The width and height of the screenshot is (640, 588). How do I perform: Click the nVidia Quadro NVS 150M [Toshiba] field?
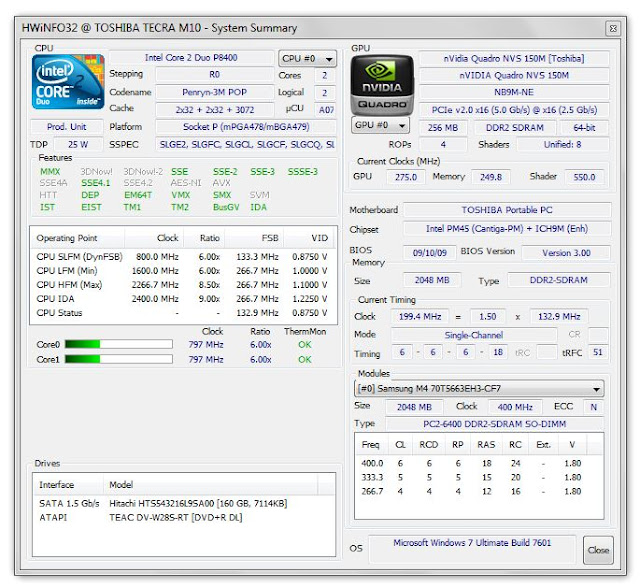pyautogui.click(x=514, y=58)
